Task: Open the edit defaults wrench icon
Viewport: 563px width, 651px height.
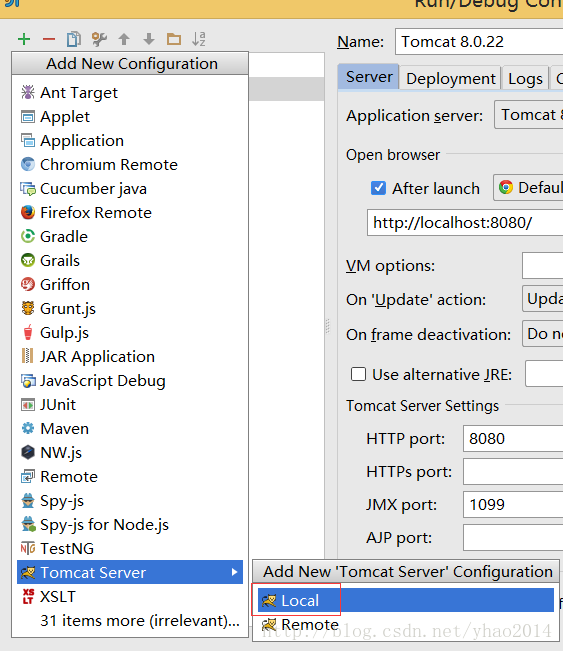Action: (x=99, y=39)
